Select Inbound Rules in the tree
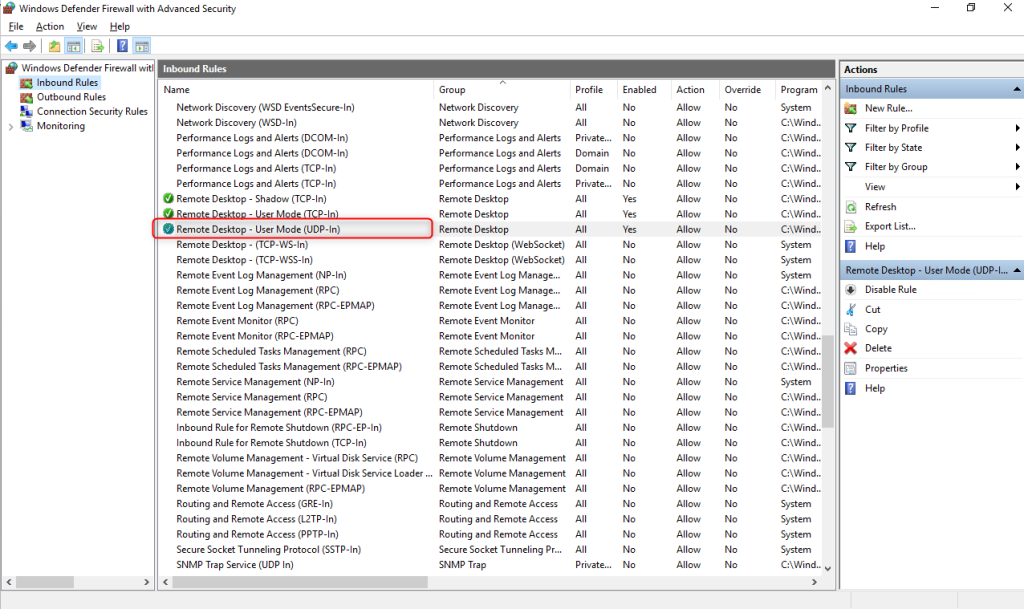Image resolution: width=1024 pixels, height=609 pixels. pos(67,82)
